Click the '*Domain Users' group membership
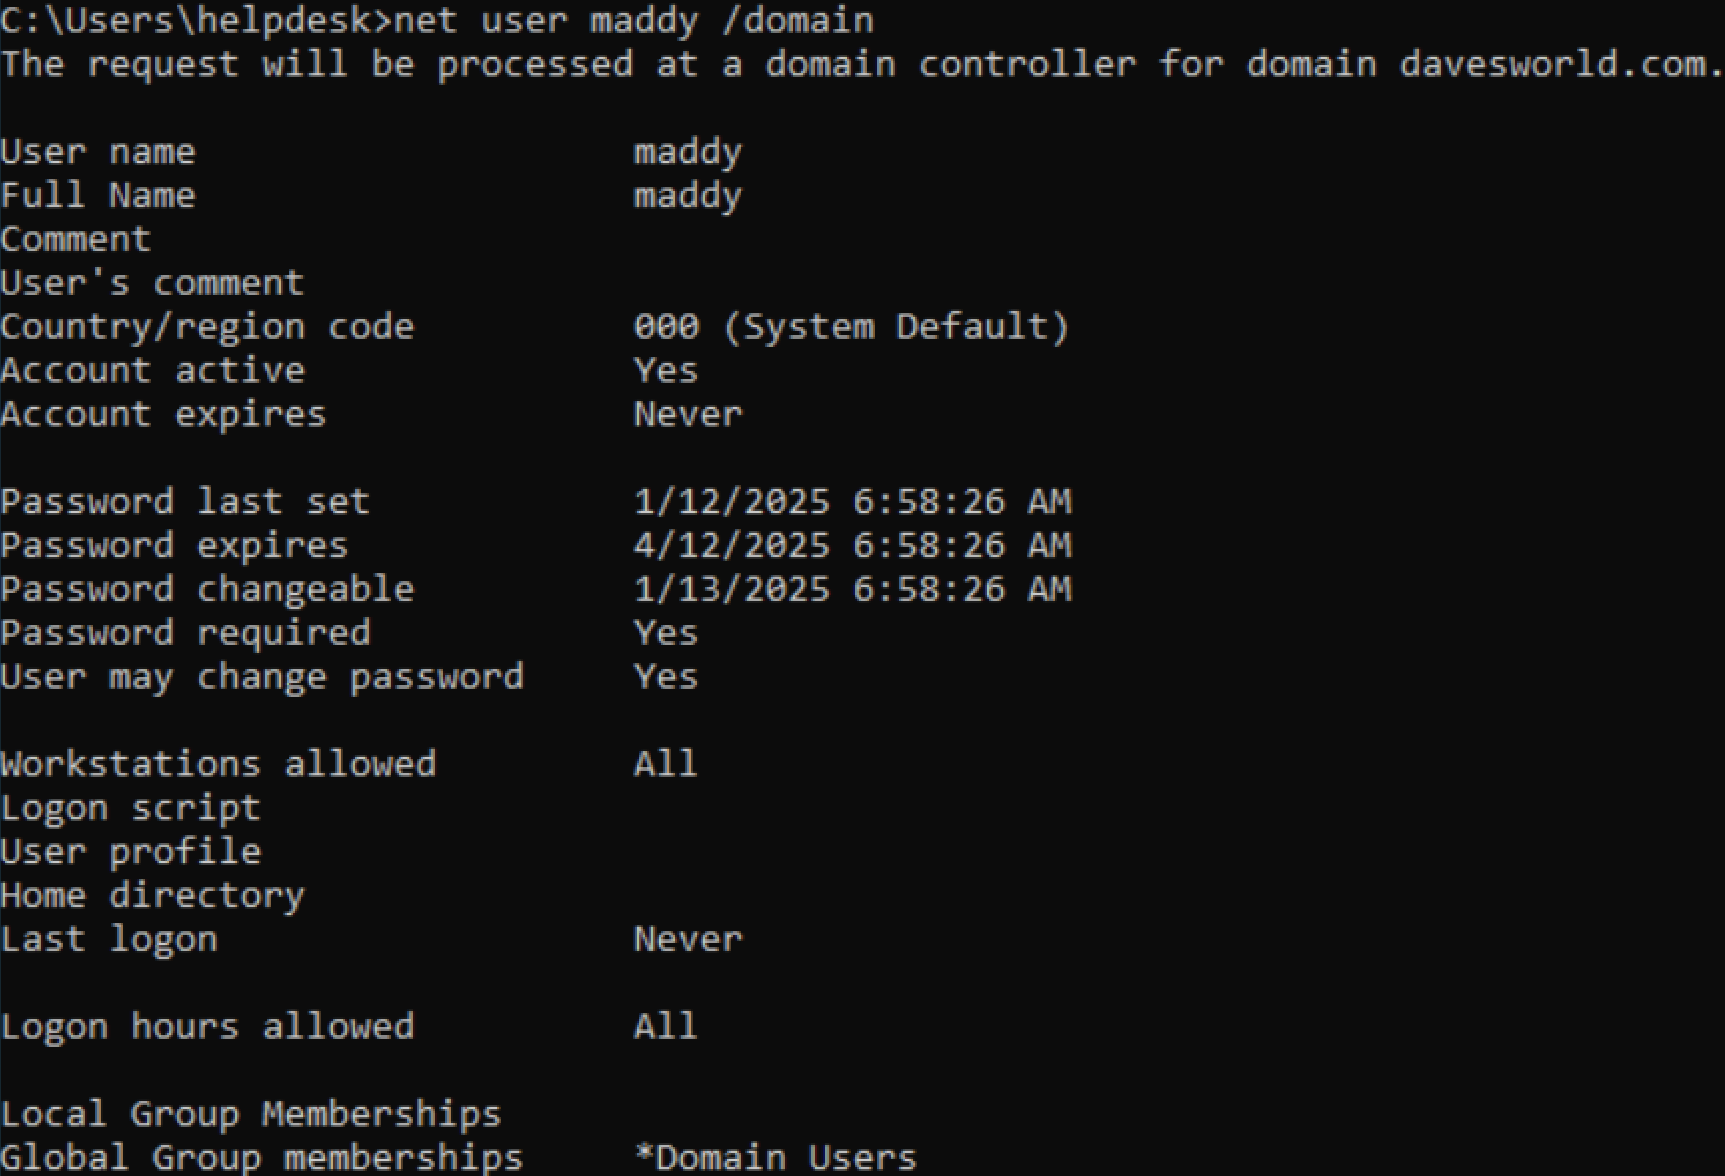 [x=776, y=1158]
